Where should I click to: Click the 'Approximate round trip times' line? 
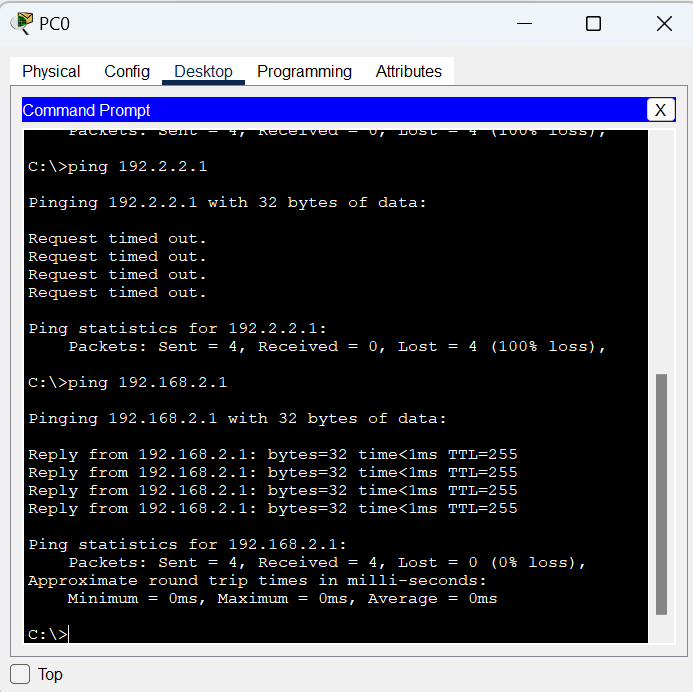pos(257,580)
